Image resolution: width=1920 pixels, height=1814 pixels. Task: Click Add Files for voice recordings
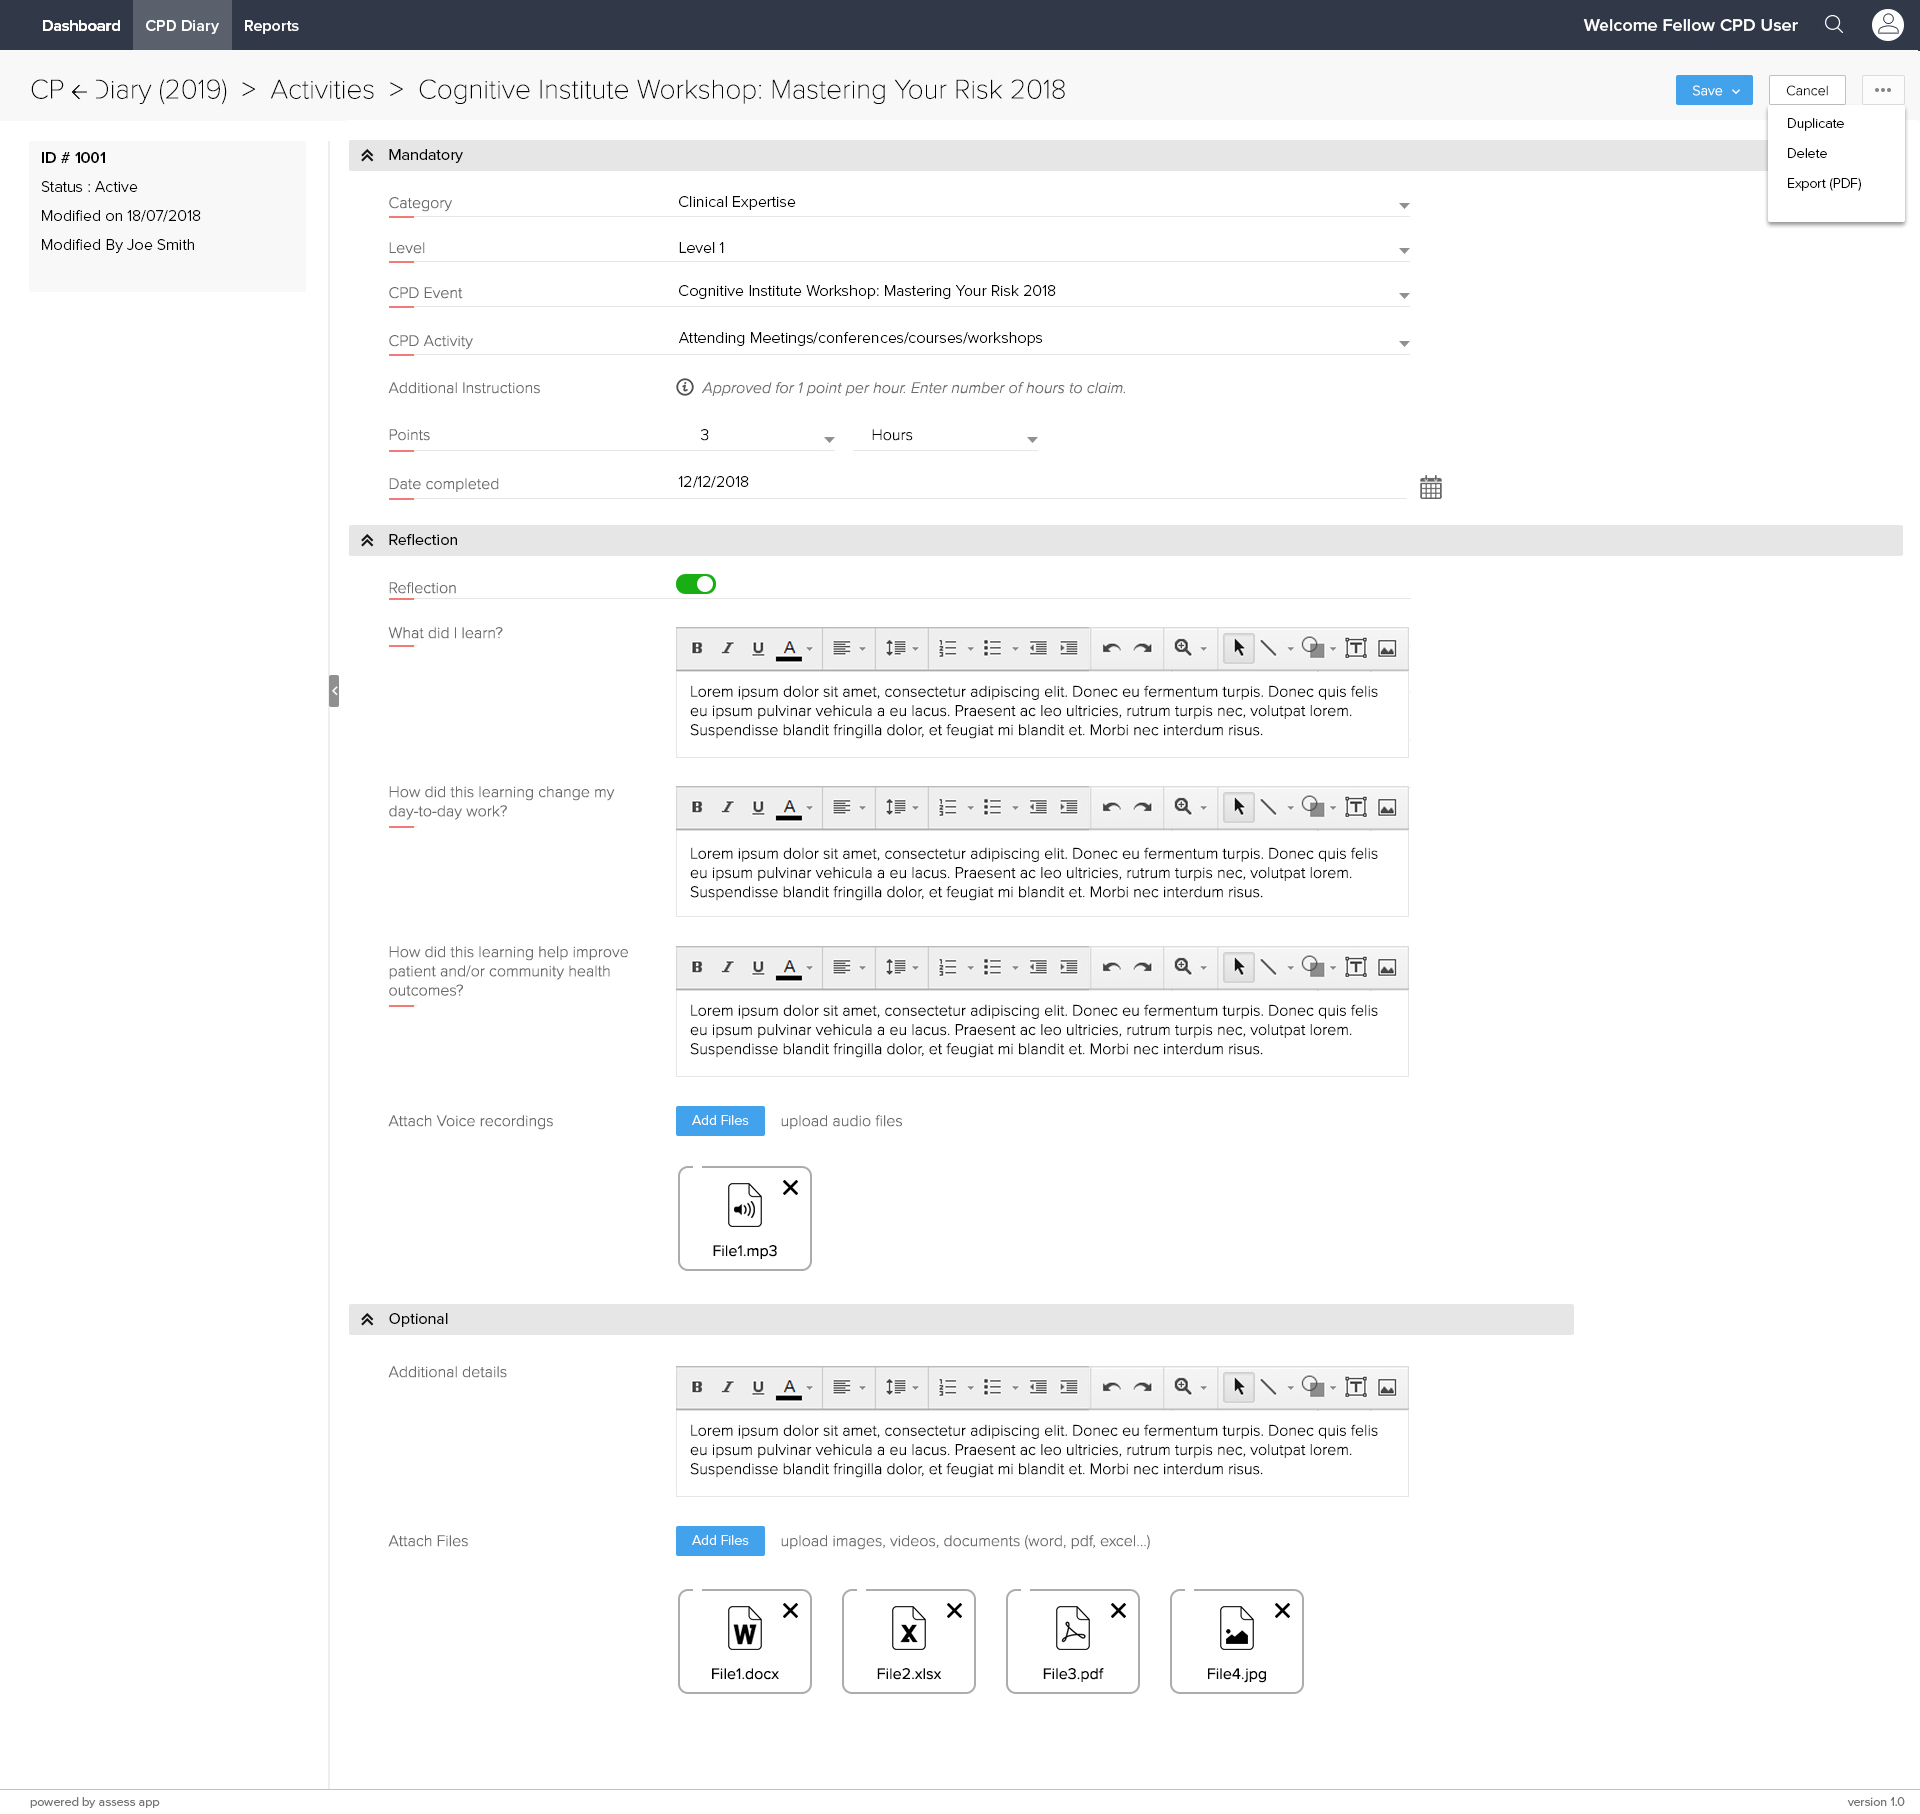[720, 1121]
